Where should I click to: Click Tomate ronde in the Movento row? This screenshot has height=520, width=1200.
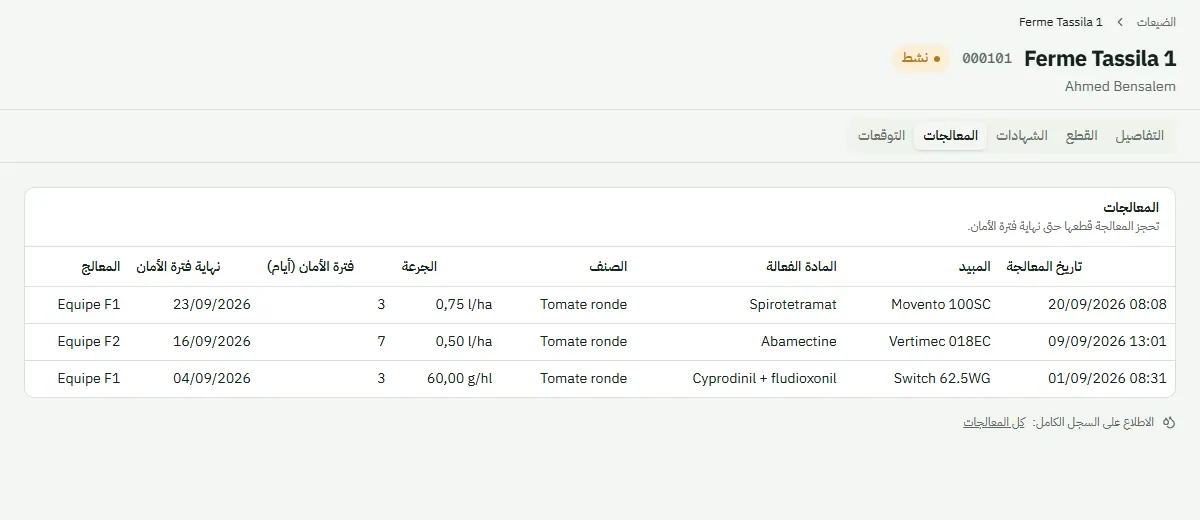tap(584, 304)
